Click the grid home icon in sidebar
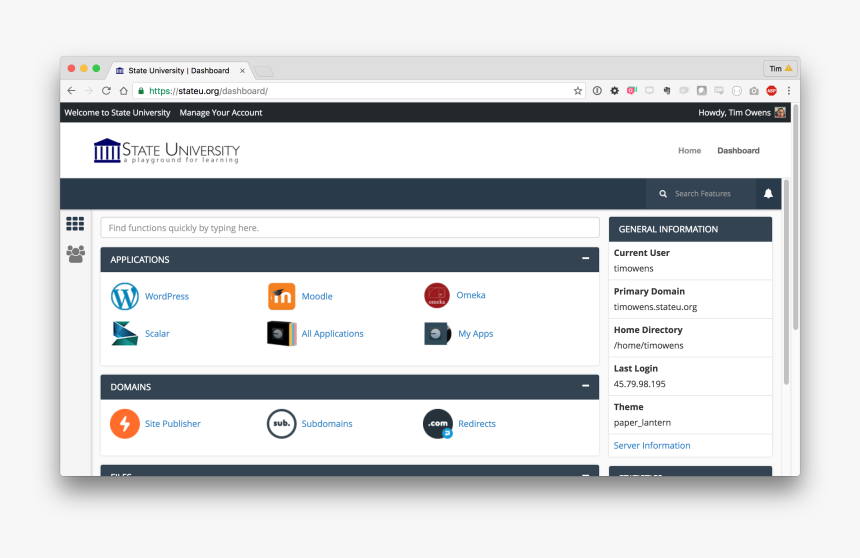The height and width of the screenshot is (558, 860). click(75, 224)
